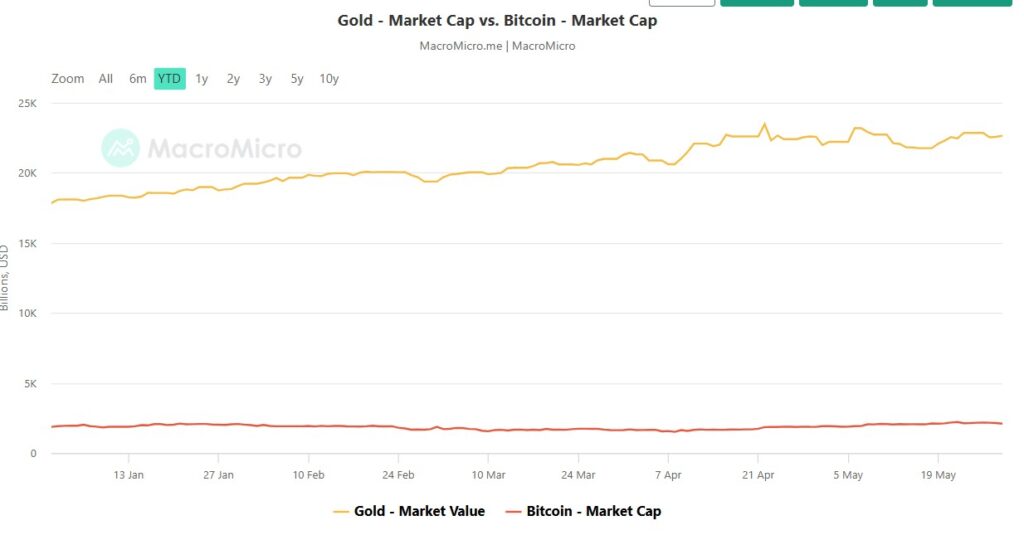
Task: Click the MacroMicro.me source subtitle
Action: tap(497, 45)
